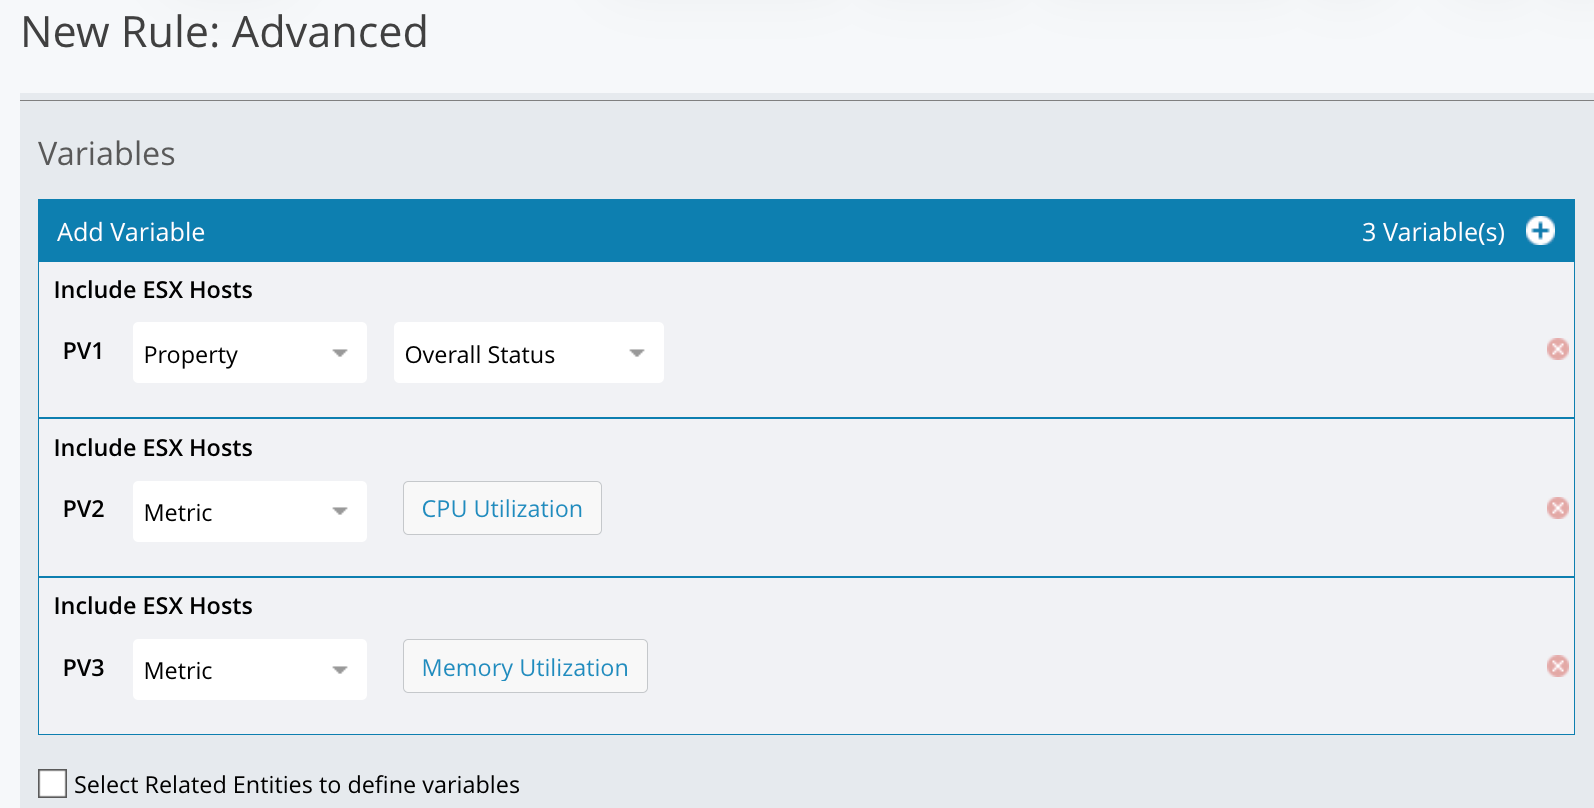
Task: Click Include ESX Hosts heading above PV3
Action: (153, 606)
